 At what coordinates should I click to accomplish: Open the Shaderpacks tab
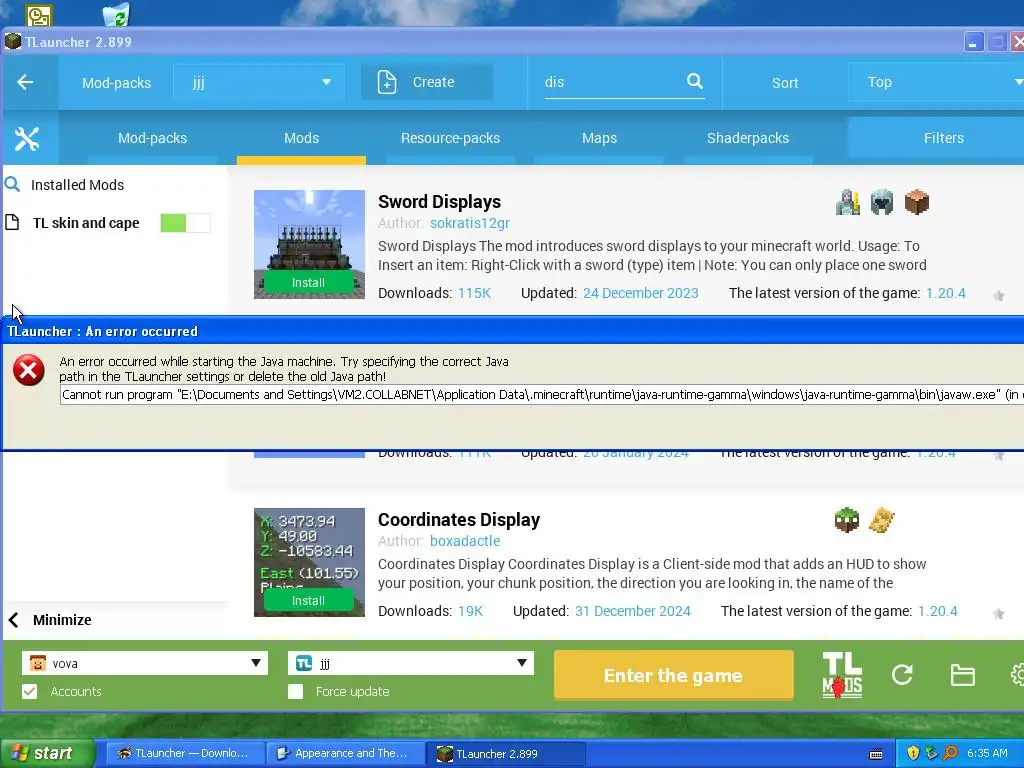(x=748, y=138)
